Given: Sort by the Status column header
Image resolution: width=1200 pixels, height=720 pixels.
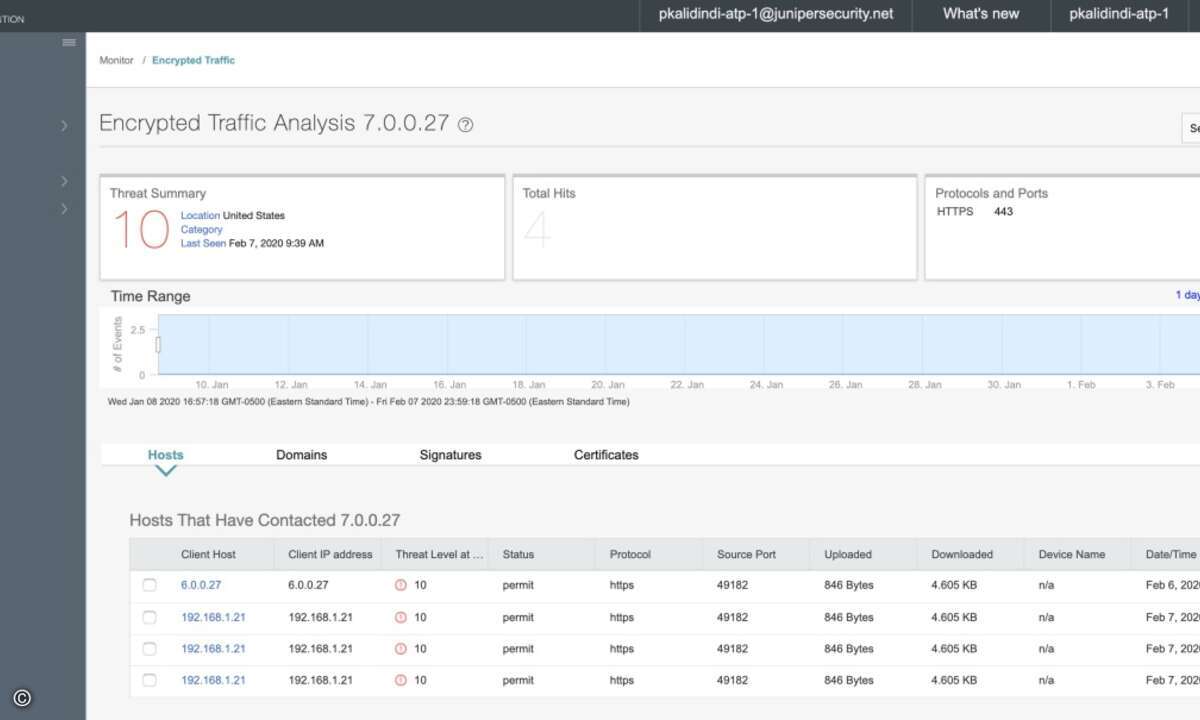Looking at the screenshot, I should click(x=518, y=554).
